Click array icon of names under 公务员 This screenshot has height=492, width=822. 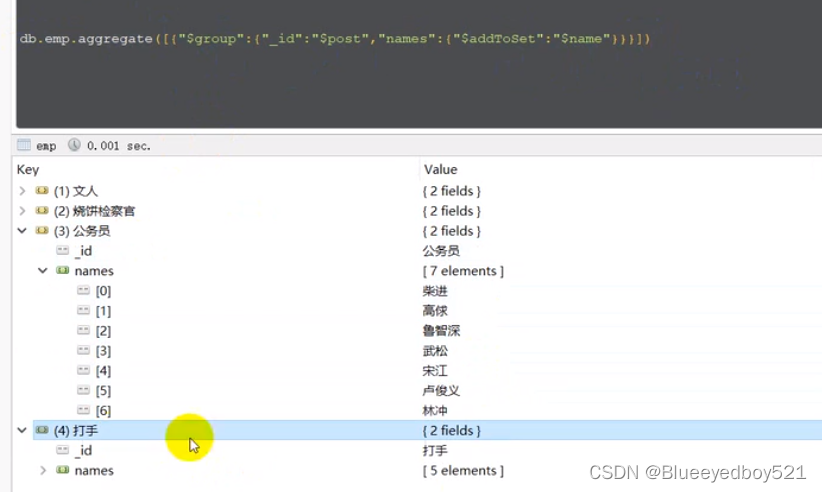(x=63, y=270)
